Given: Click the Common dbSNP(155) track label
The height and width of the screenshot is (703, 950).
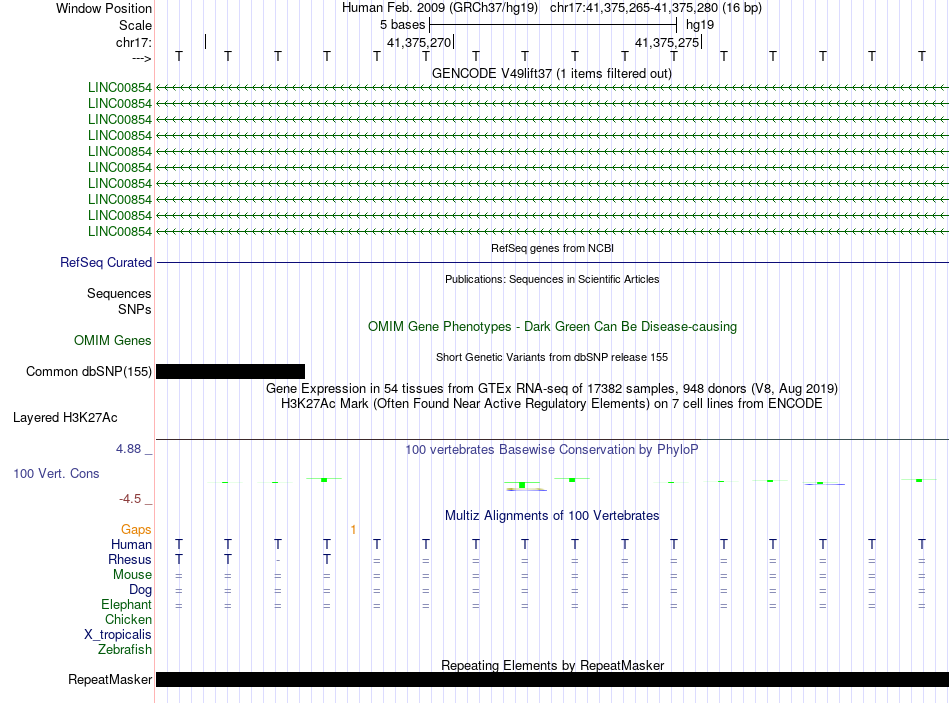Looking at the screenshot, I should pos(89,371).
